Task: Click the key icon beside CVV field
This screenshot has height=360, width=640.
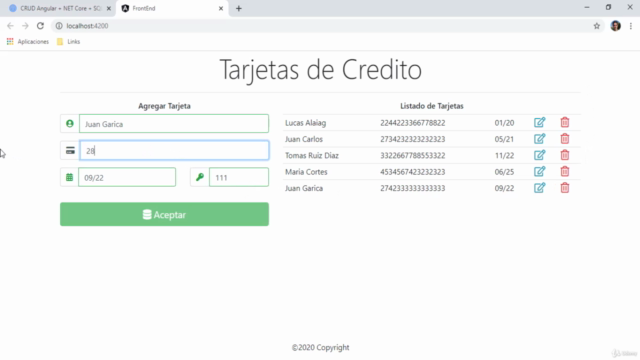Action: (x=200, y=177)
